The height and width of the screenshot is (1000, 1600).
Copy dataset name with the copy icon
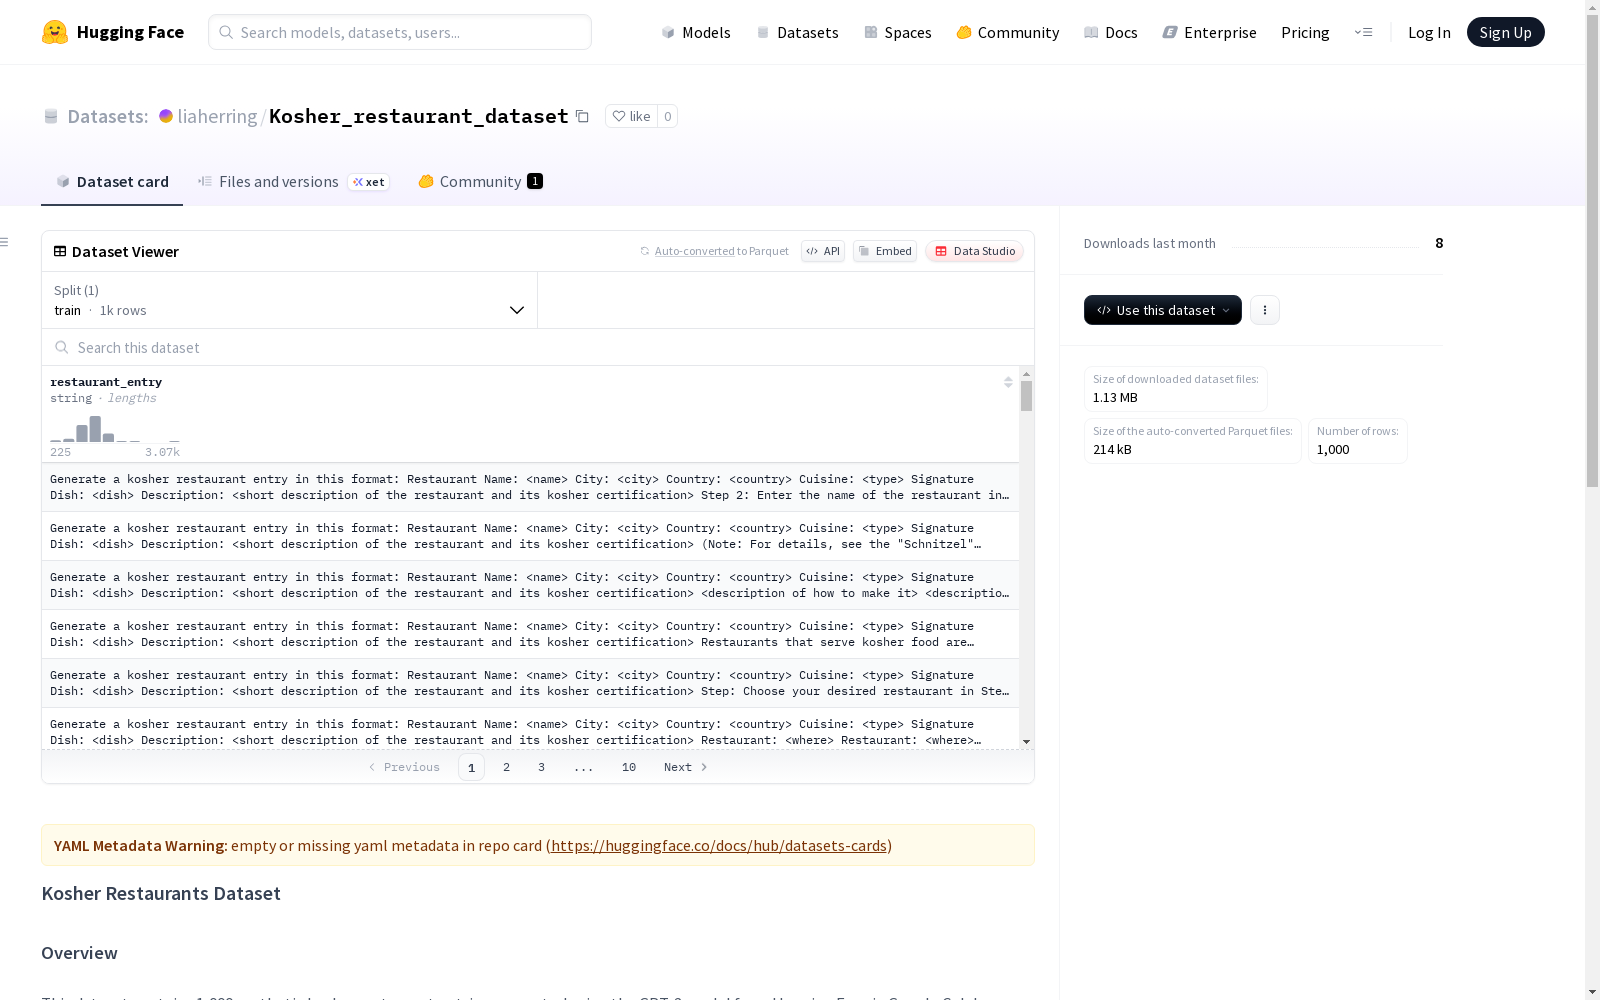pos(582,116)
